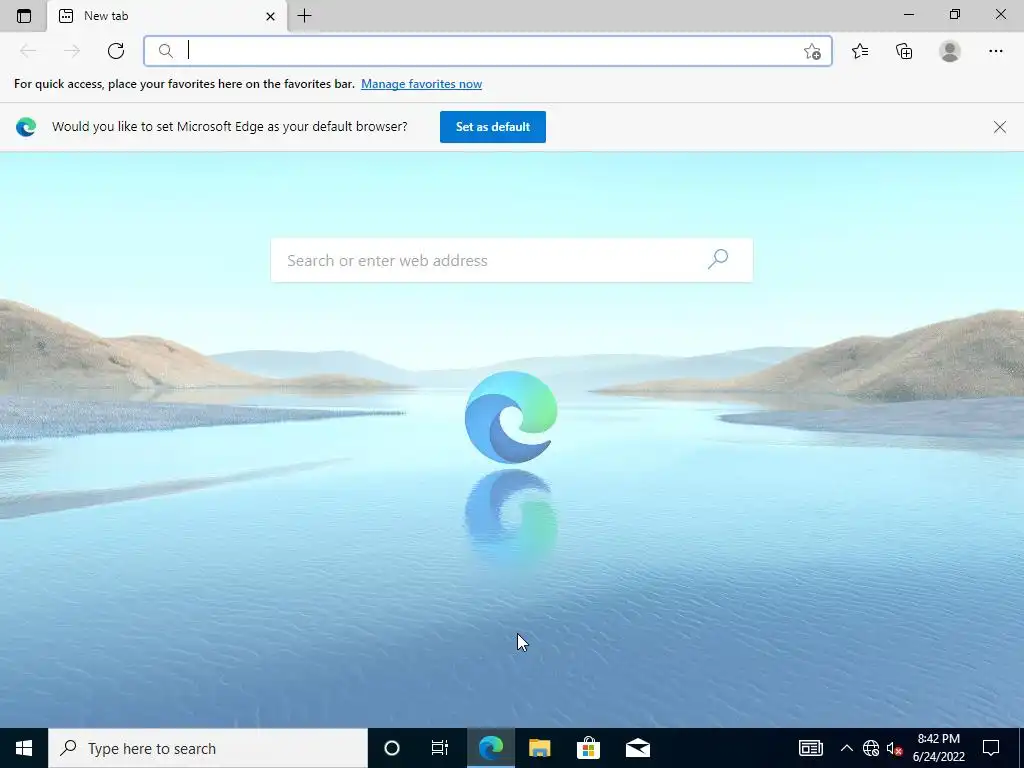This screenshot has width=1024, height=768.
Task: Add this page to favorites star icon
Action: pyautogui.click(x=812, y=51)
